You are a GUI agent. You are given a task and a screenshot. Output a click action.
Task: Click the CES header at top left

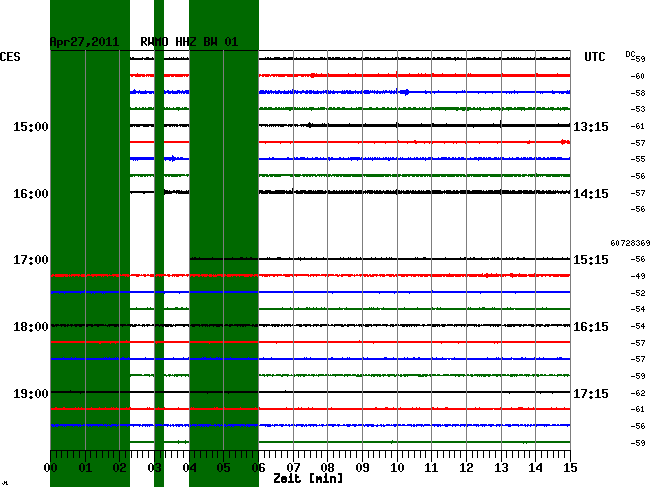tap(10, 57)
